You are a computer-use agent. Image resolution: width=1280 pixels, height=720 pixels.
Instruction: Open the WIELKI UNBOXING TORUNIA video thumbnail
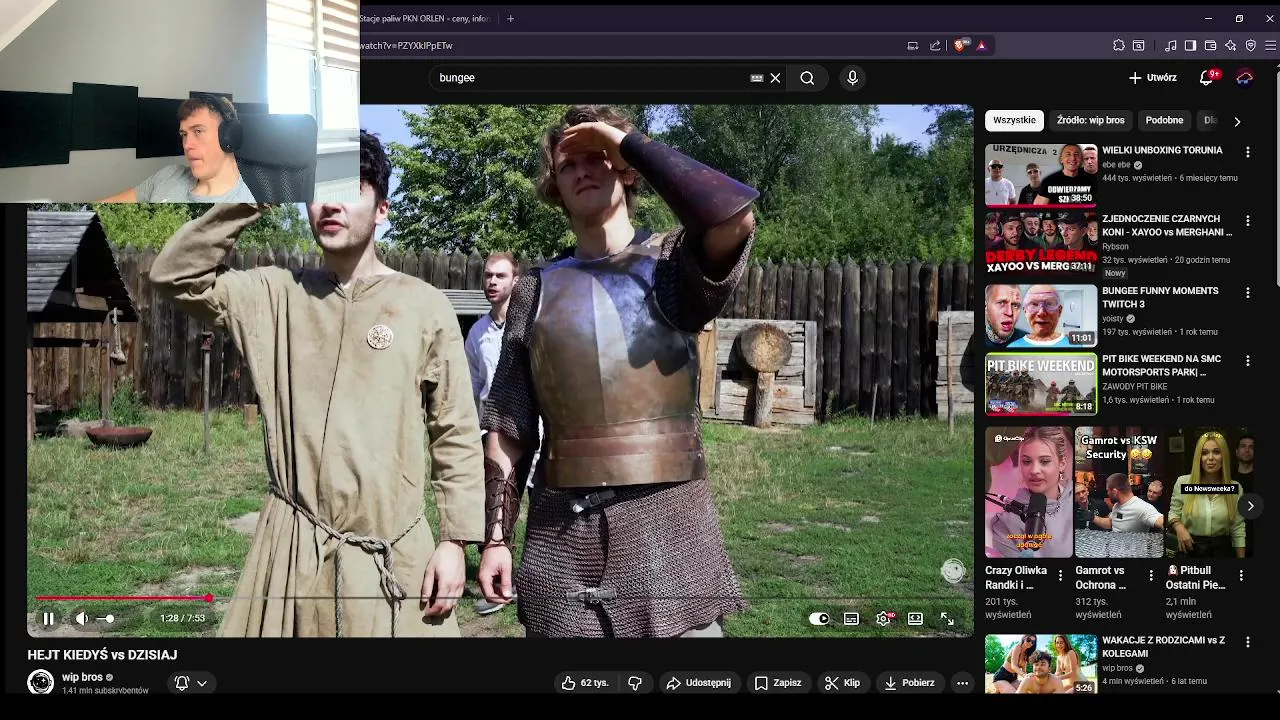pos(1041,175)
